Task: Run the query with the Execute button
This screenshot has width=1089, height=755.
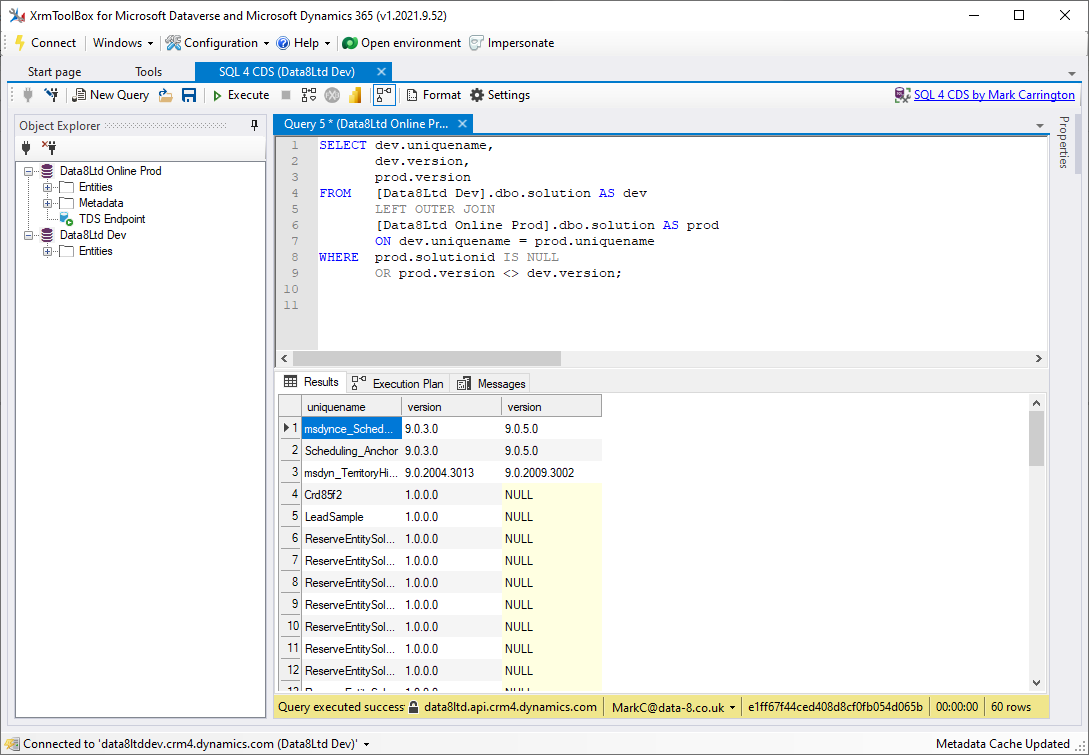Action: (240, 95)
